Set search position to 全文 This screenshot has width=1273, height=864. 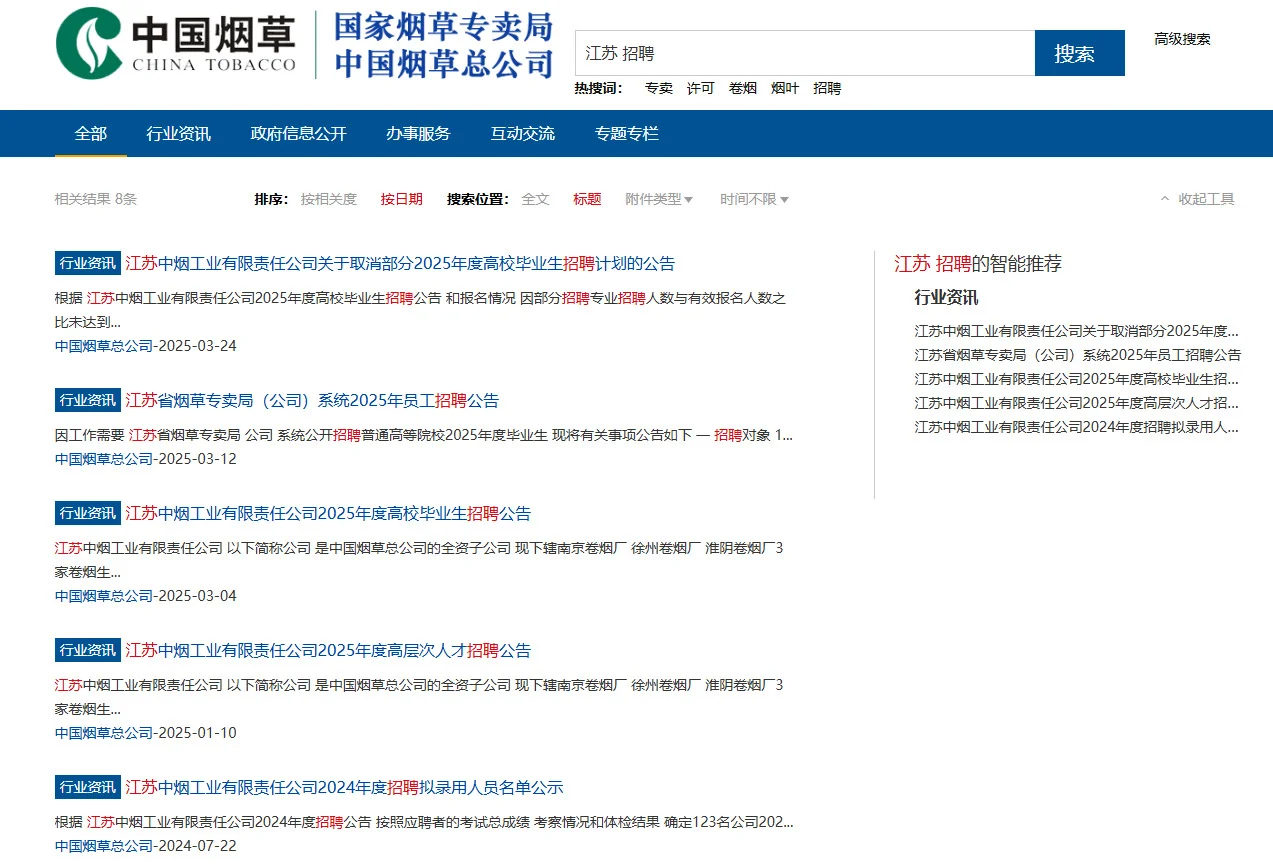point(536,198)
